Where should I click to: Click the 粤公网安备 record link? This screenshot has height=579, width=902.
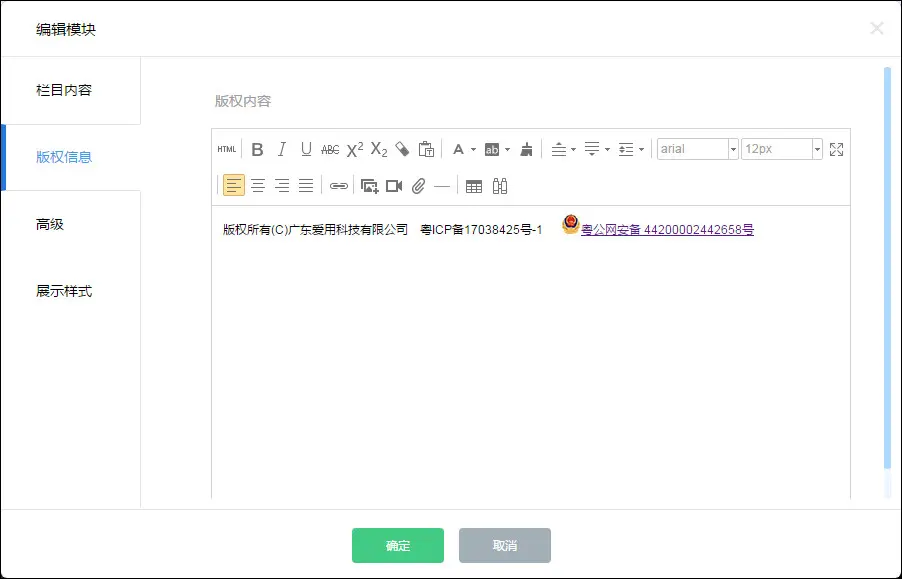click(667, 229)
